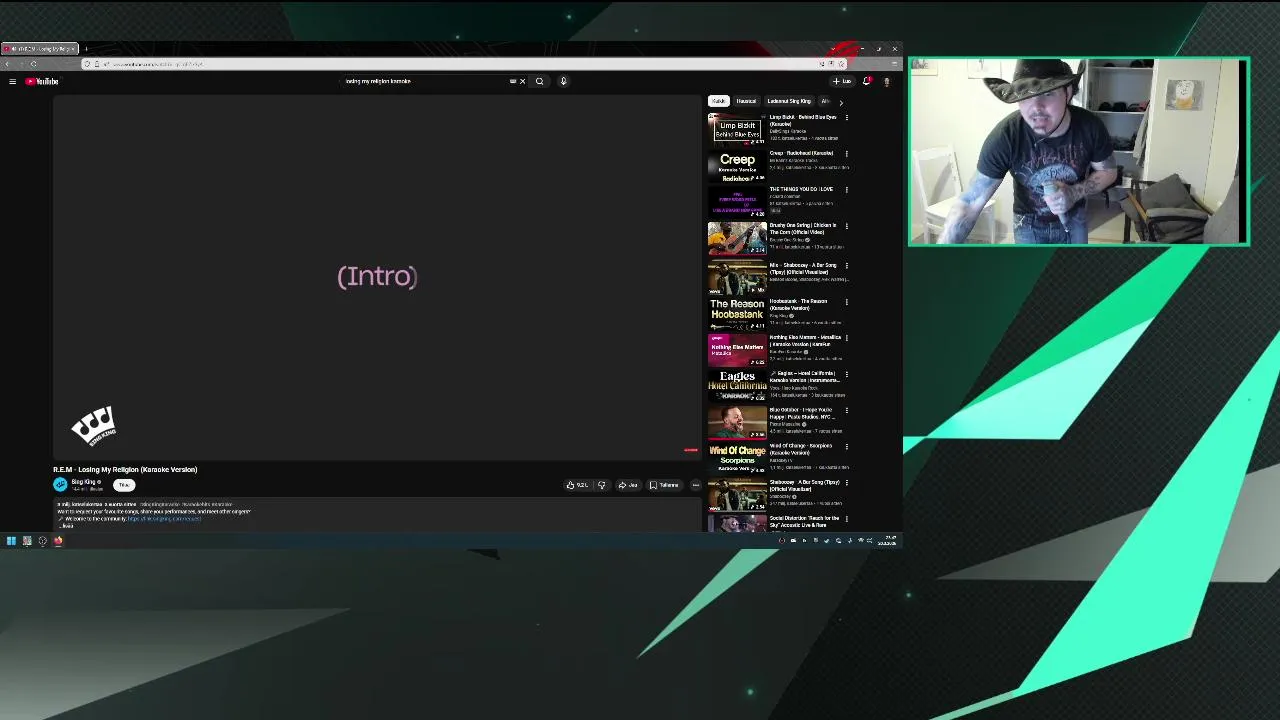1280x720 pixels.
Task: Focus the 'losing my religion karaoke' search field
Action: (x=425, y=81)
